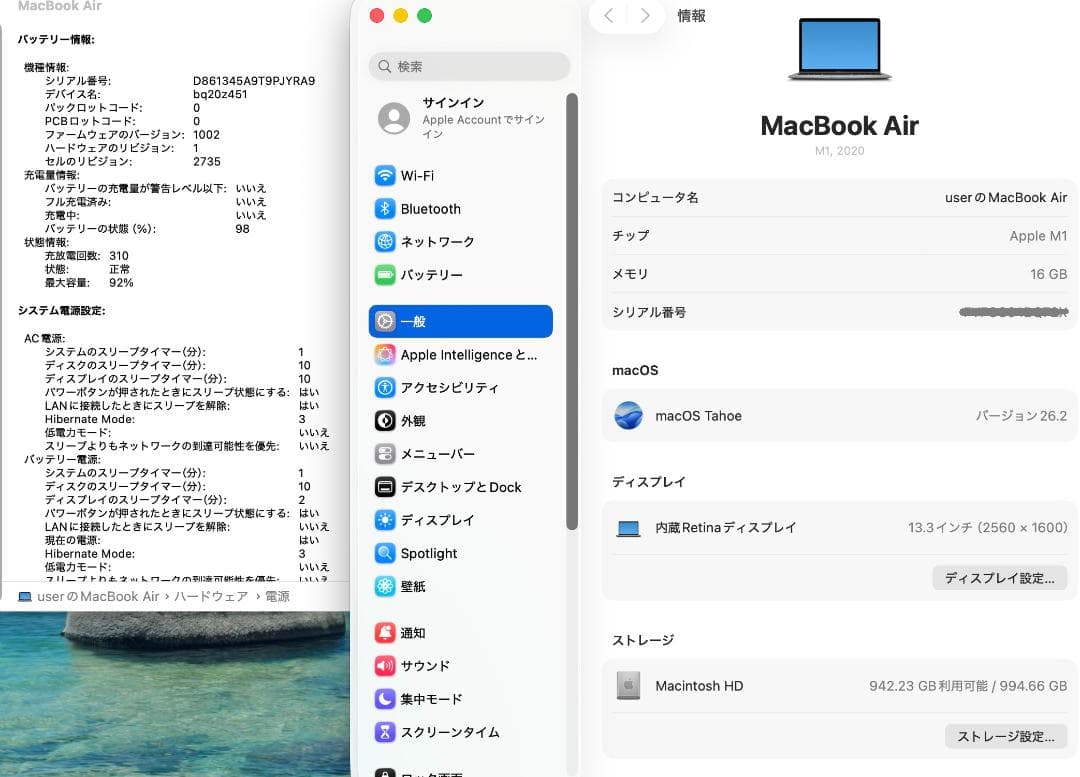Image resolution: width=1080 pixels, height=777 pixels.
Task: Click the ディスプレイ設定… button
Action: (x=999, y=577)
